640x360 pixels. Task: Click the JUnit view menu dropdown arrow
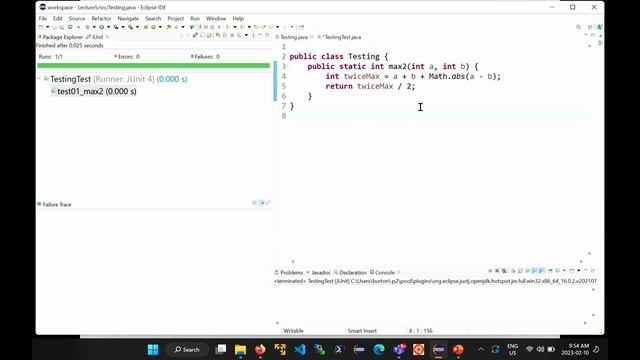[246, 35]
